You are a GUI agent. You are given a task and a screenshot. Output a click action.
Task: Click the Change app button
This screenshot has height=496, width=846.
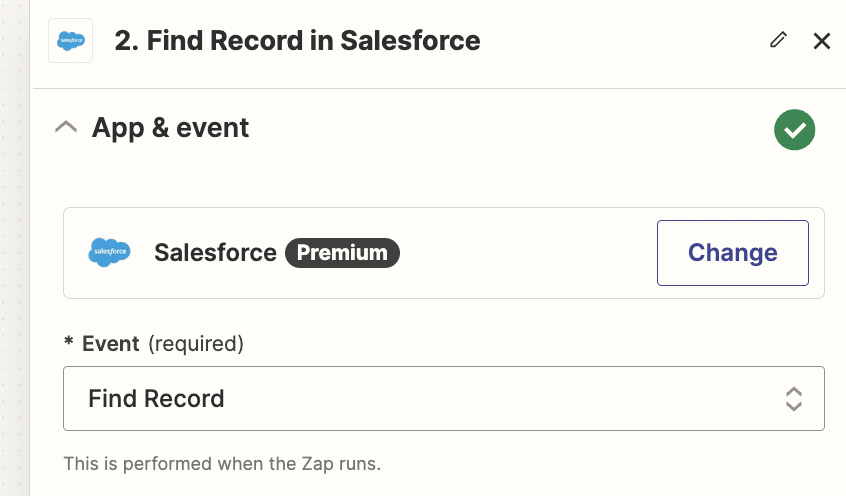tap(732, 253)
